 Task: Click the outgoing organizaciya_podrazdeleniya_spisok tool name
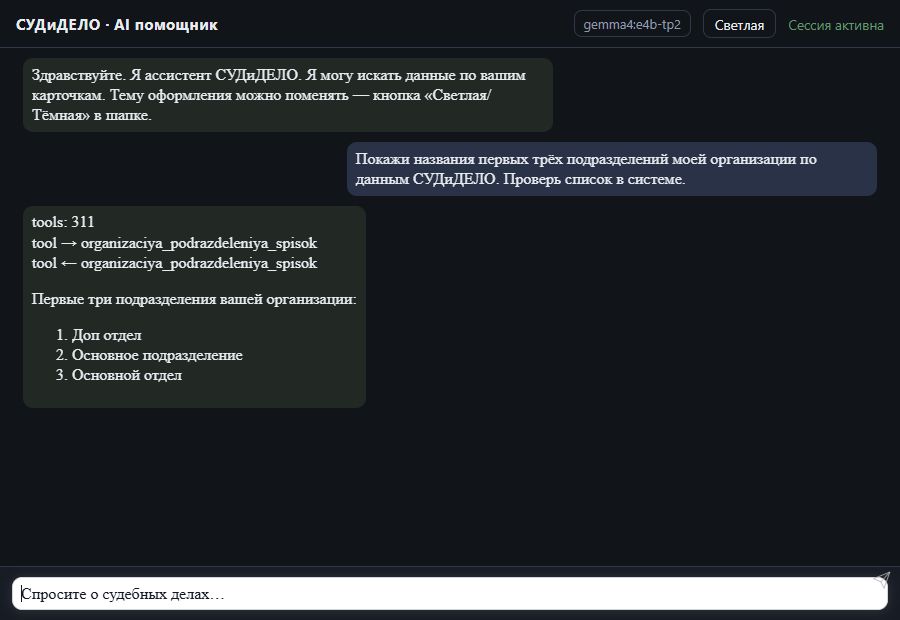tap(199, 243)
